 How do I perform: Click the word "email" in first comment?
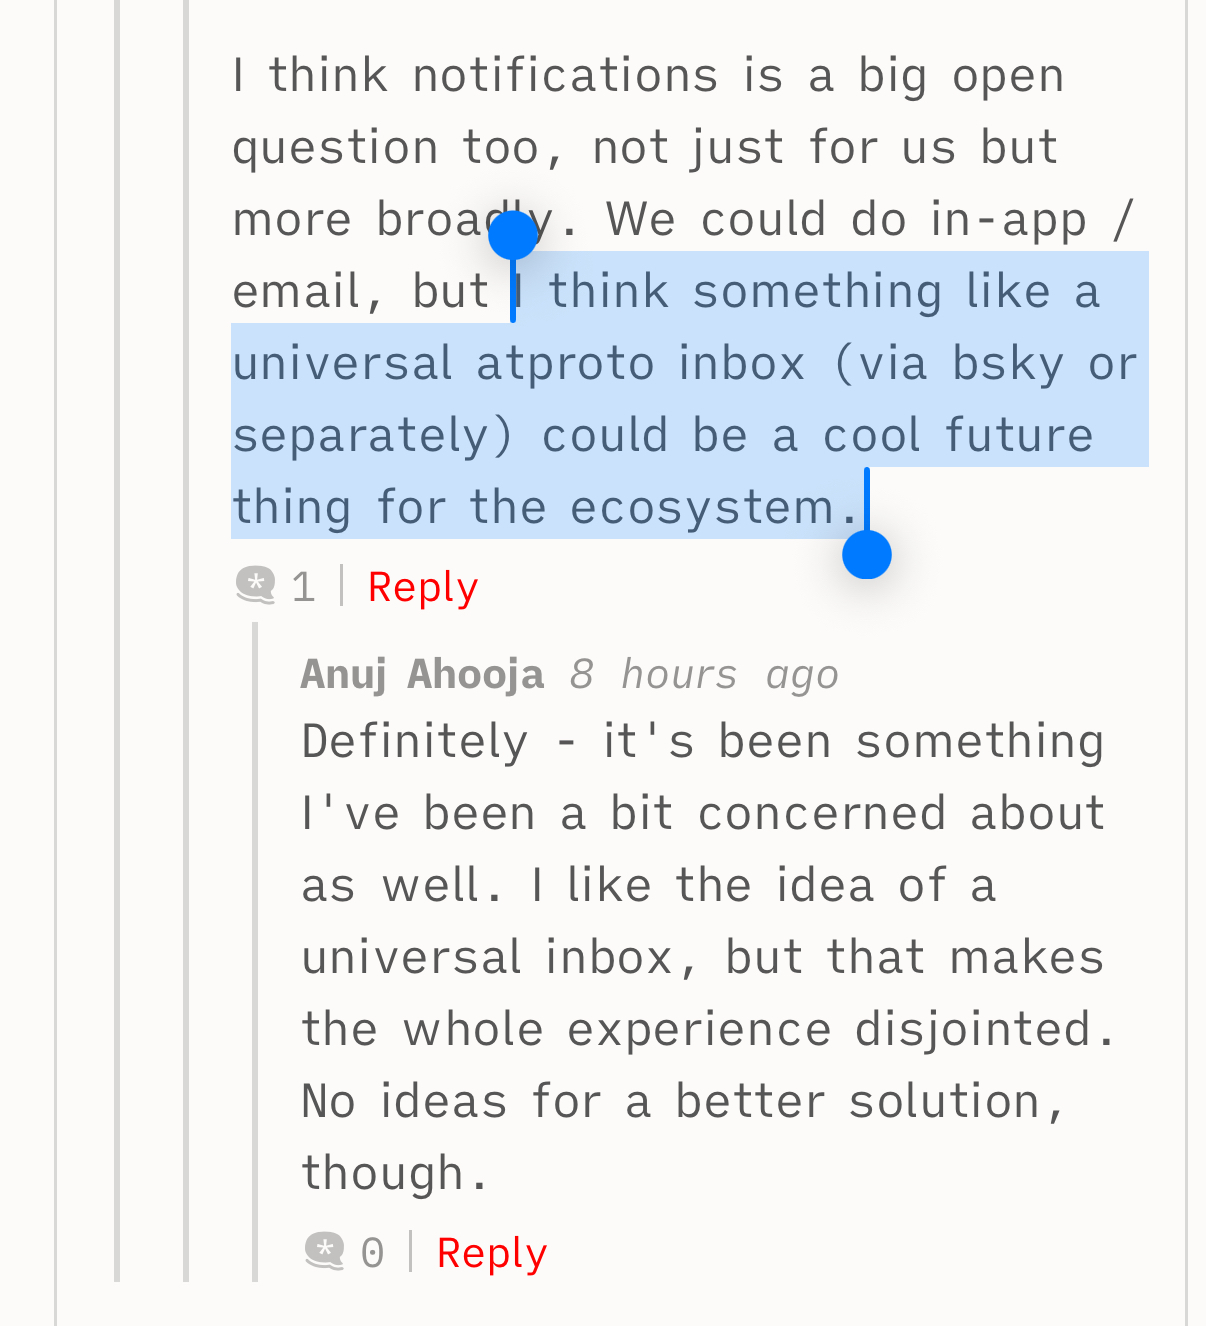coord(296,292)
